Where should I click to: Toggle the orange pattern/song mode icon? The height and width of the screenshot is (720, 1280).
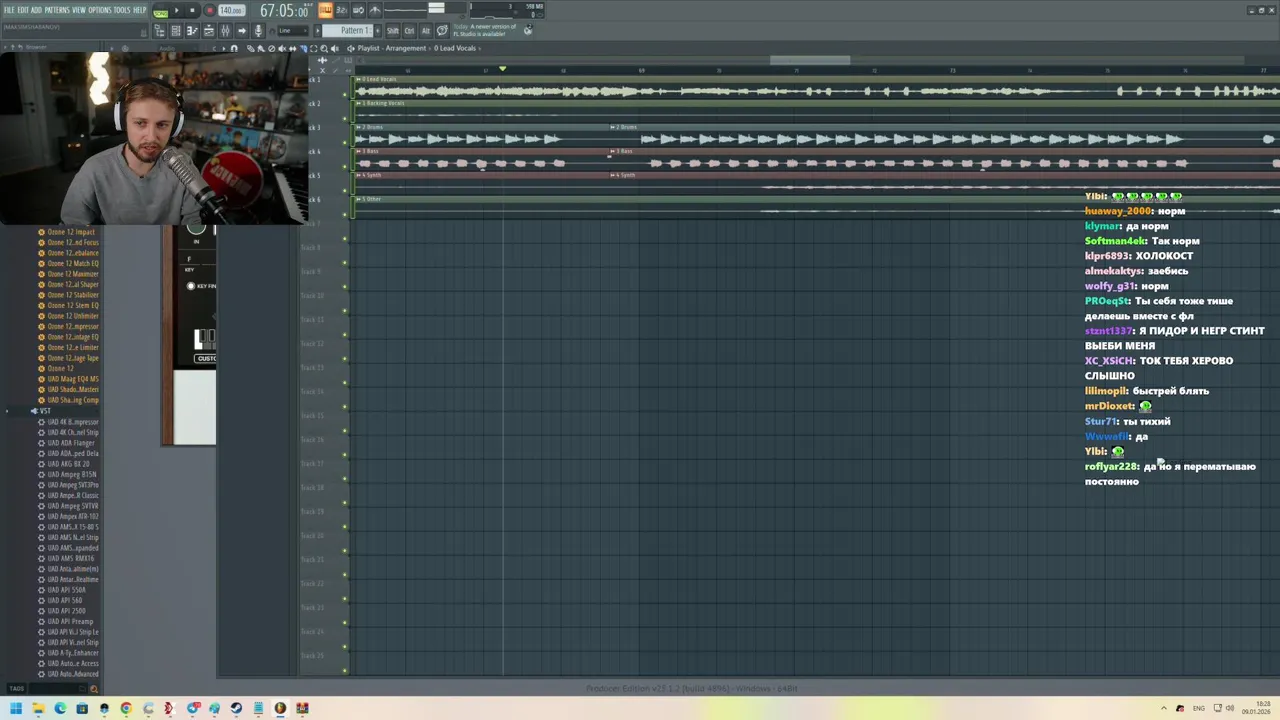point(325,10)
